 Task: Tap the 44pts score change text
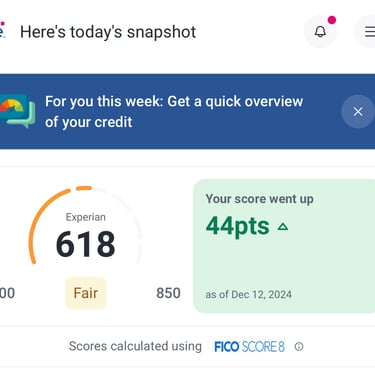tap(238, 227)
